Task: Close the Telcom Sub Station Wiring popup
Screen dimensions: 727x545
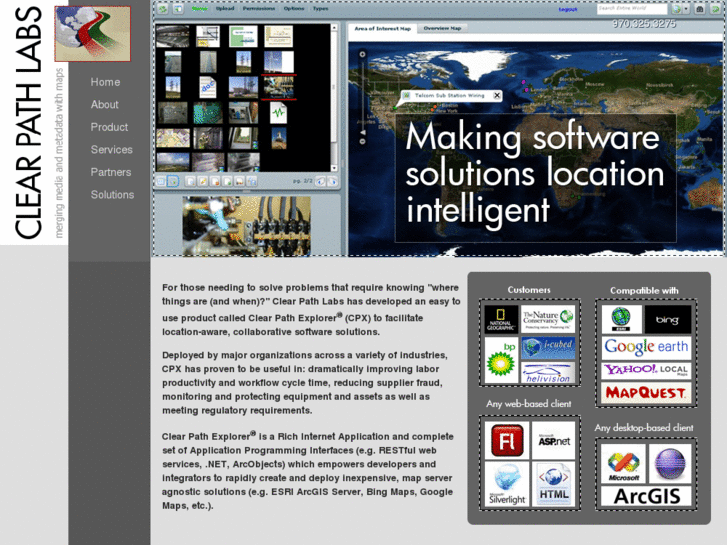Action: 497,96
